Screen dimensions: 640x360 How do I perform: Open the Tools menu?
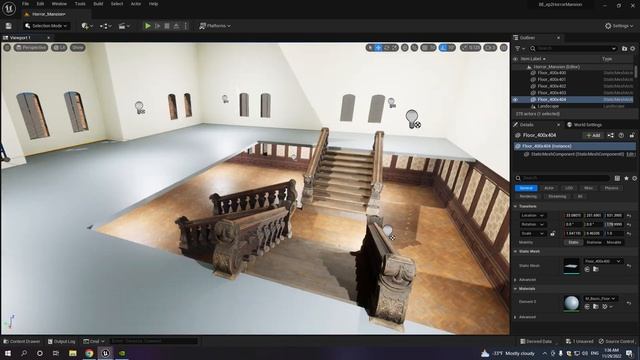click(x=80, y=4)
